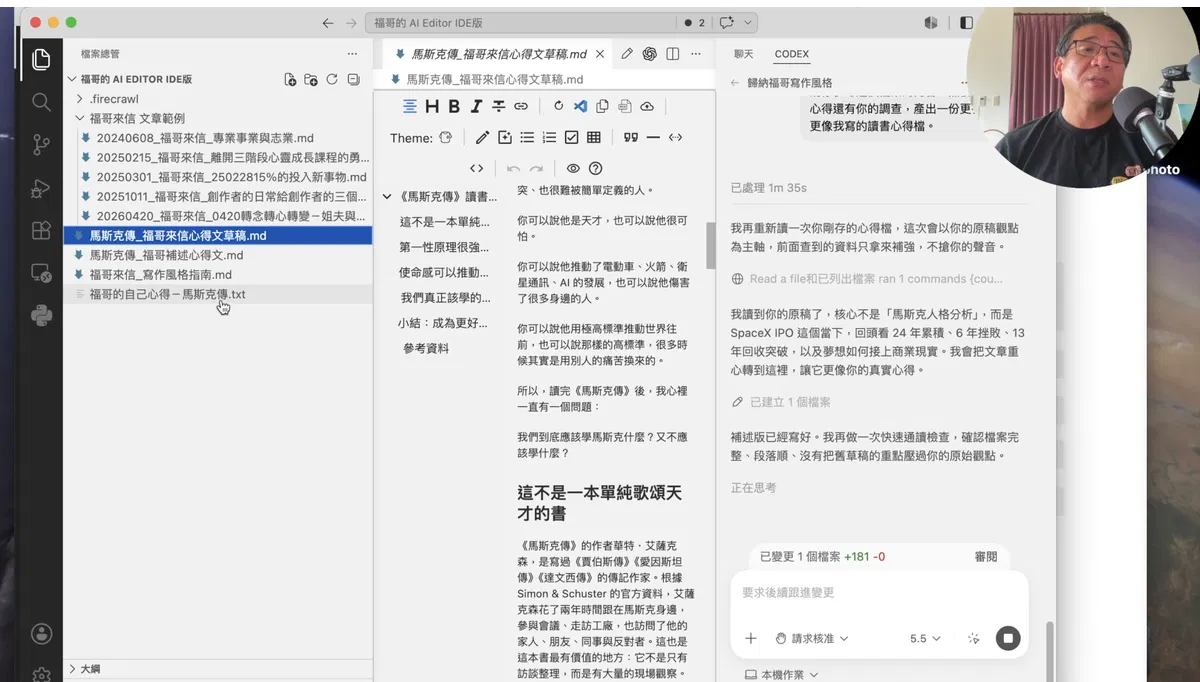Open the Python view in activity bar
1200x682 pixels.
[41, 315]
